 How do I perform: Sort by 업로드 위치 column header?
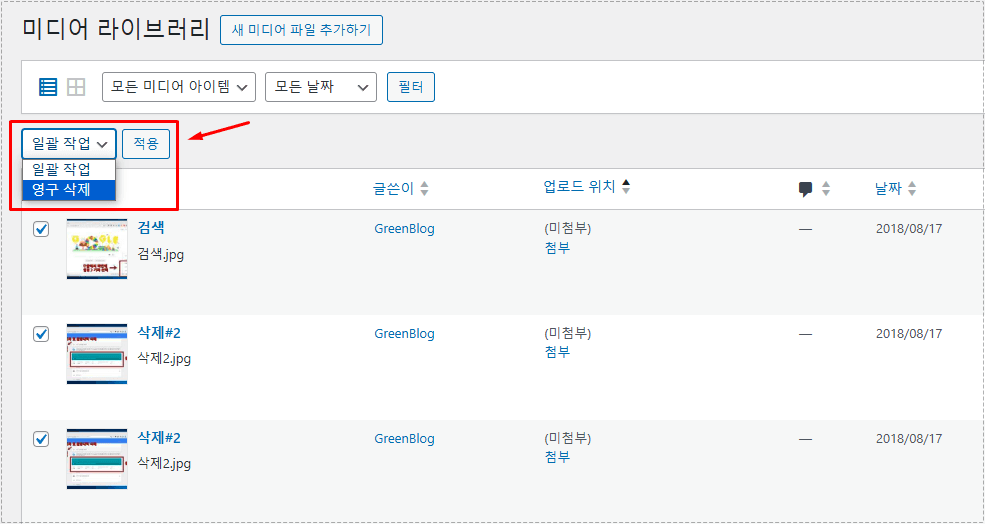click(x=587, y=187)
